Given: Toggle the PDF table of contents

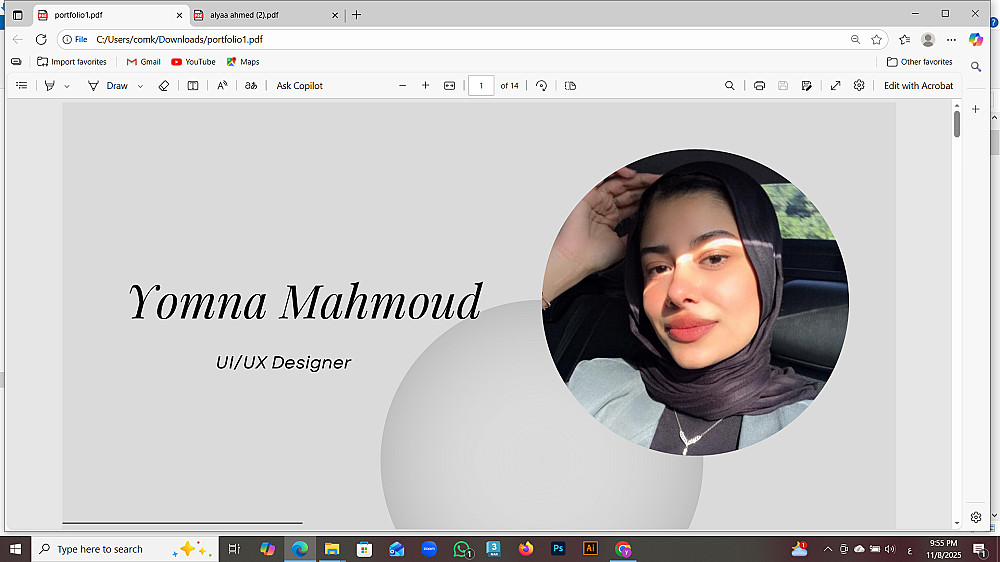Looking at the screenshot, I should (22, 85).
